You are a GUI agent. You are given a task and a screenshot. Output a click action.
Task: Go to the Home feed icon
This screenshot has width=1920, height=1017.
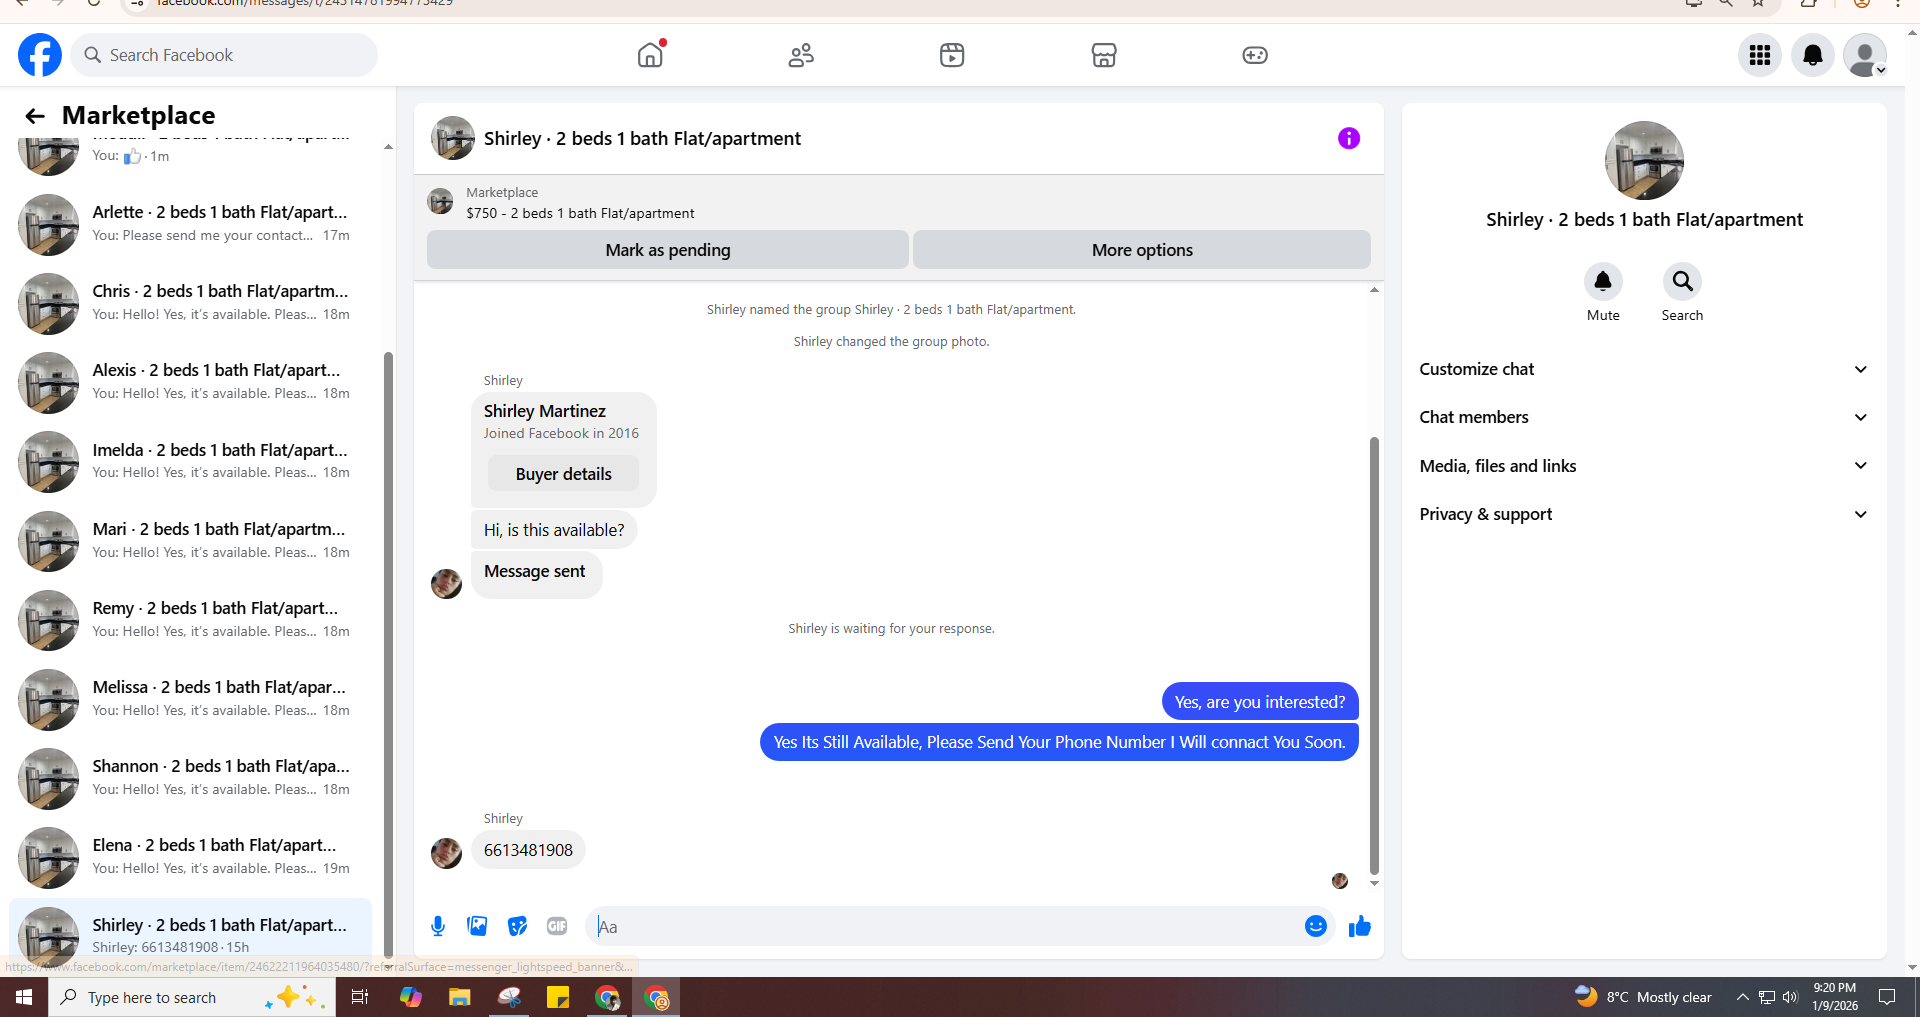point(651,55)
